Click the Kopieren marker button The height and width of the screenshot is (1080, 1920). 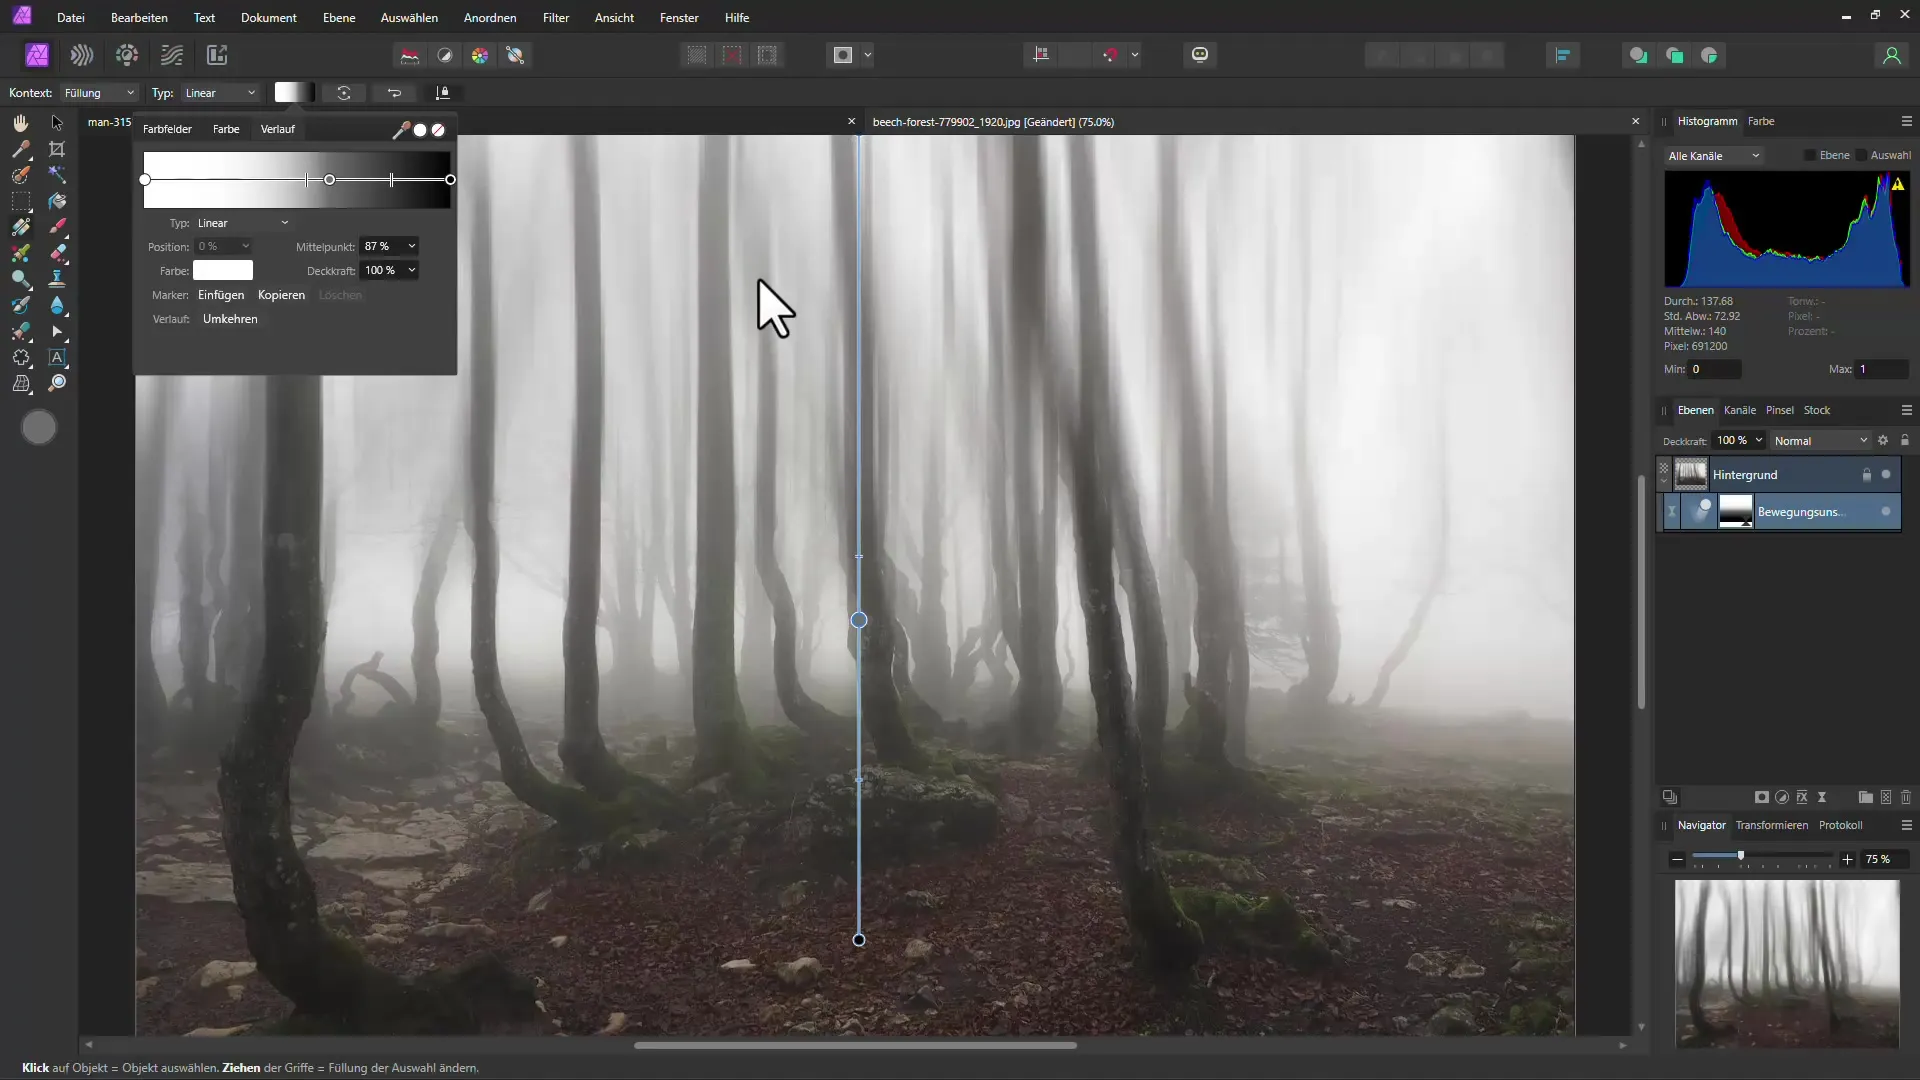tap(281, 294)
